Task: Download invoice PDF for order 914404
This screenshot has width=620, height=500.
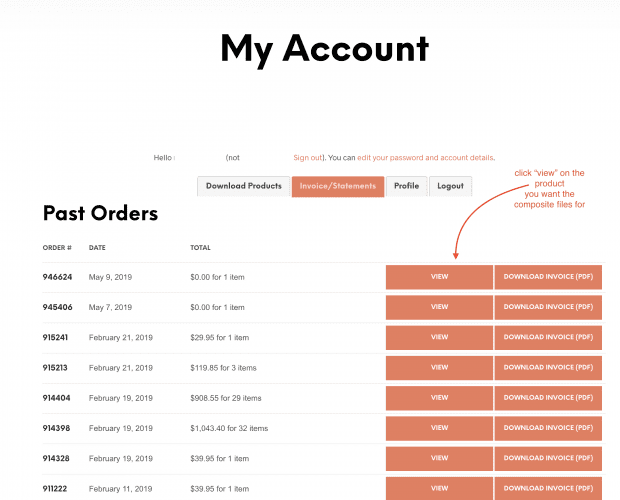Action: [548, 398]
